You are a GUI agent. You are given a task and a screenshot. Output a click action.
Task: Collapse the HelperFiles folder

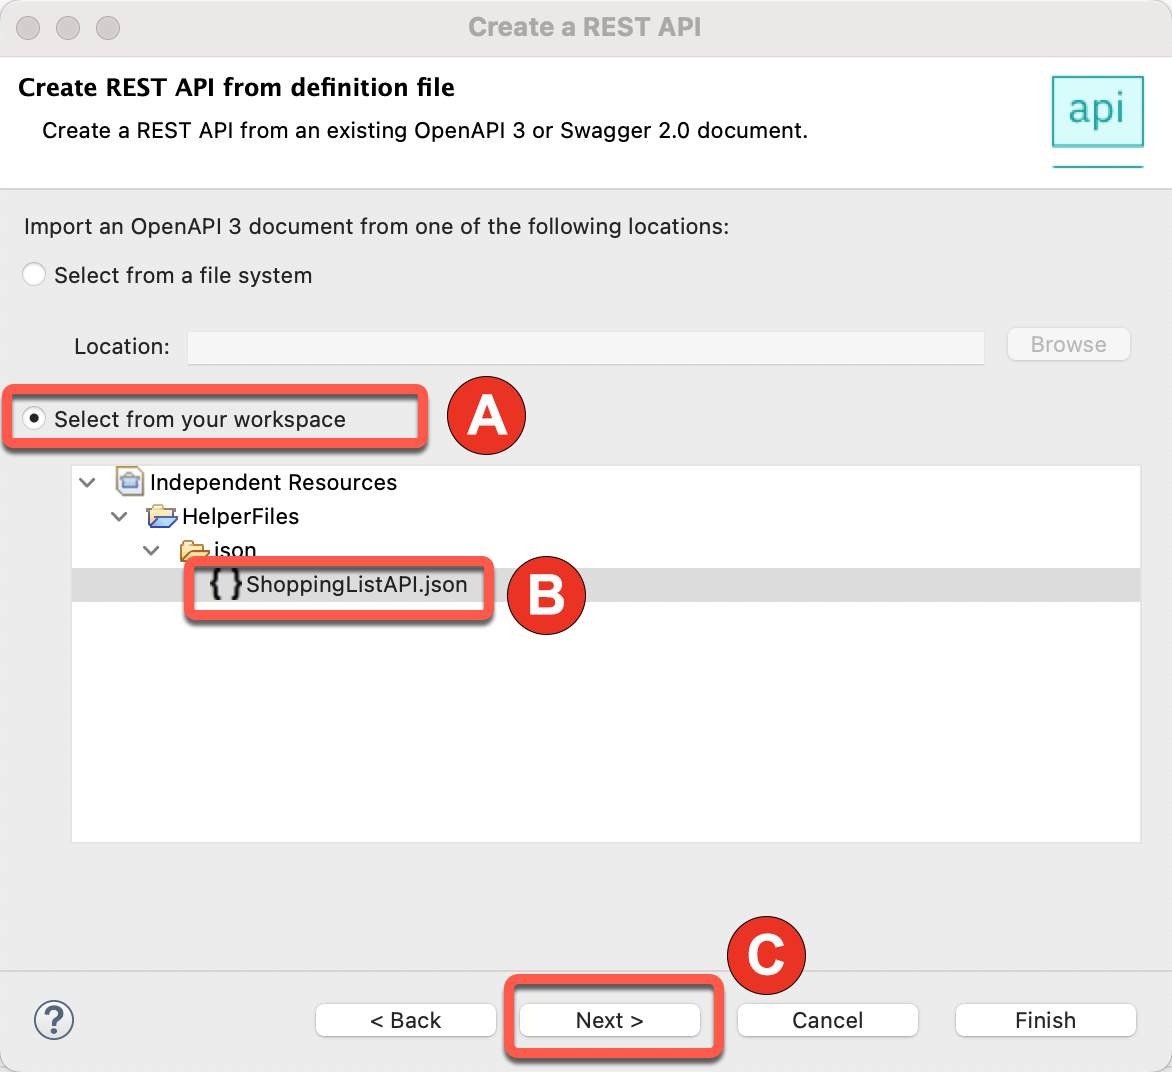[x=119, y=517]
